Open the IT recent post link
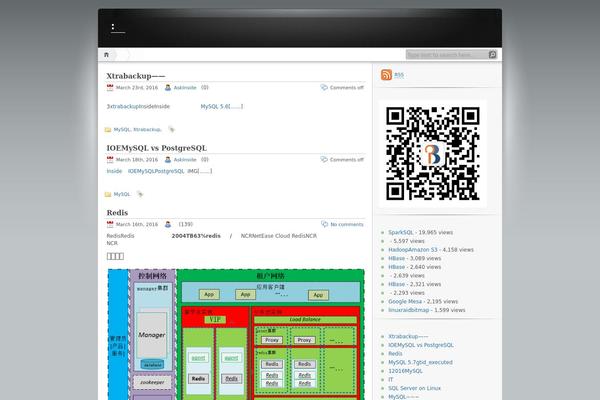This screenshot has height=400, width=600. coord(391,380)
